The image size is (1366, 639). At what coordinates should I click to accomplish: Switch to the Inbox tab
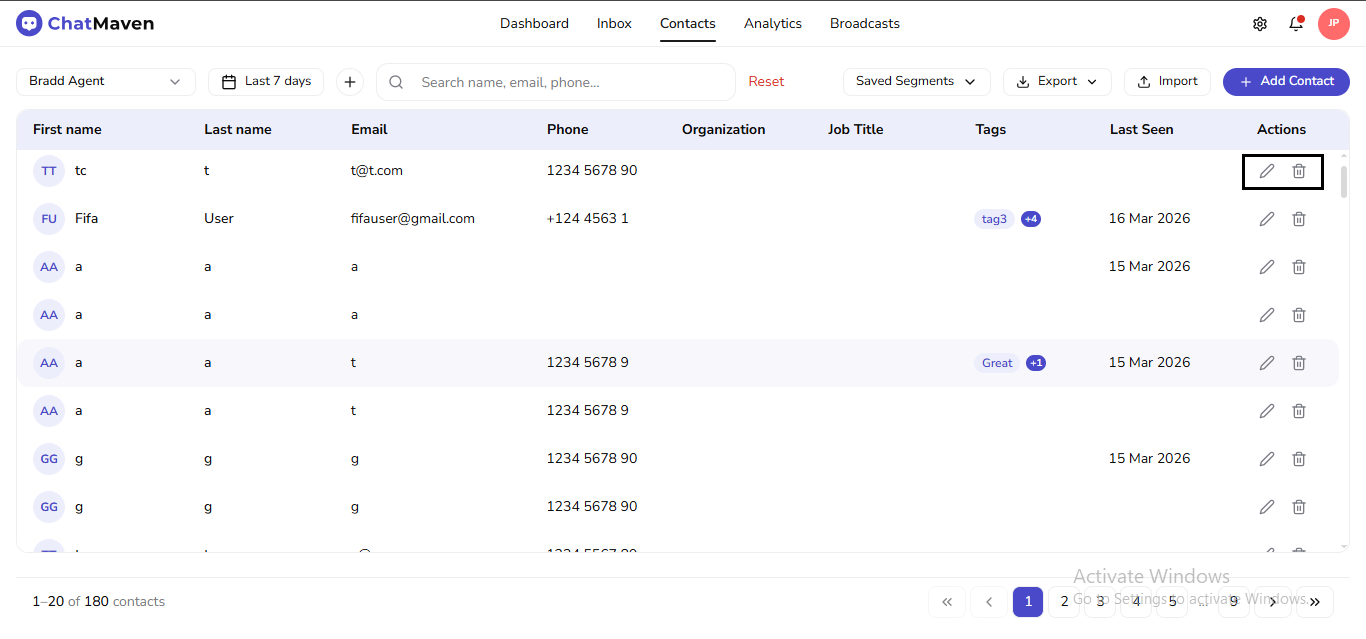(x=613, y=23)
